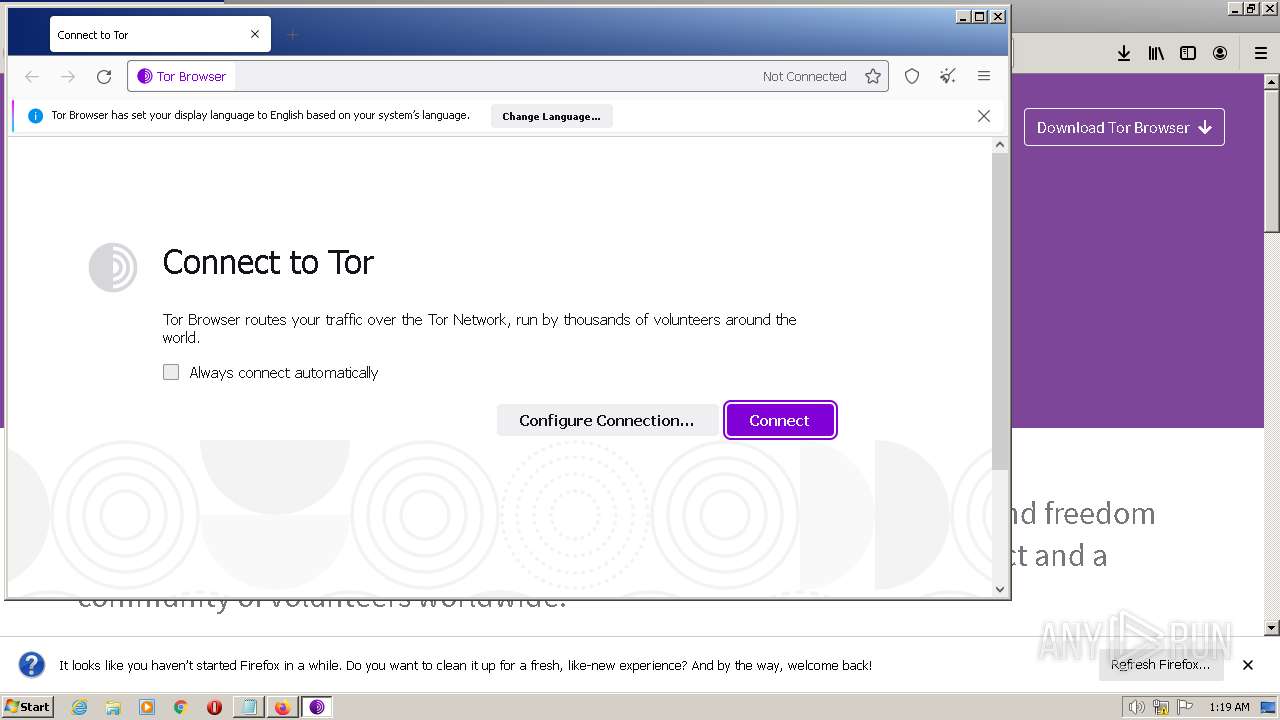Click the Connect button
1280x720 pixels.
click(780, 420)
